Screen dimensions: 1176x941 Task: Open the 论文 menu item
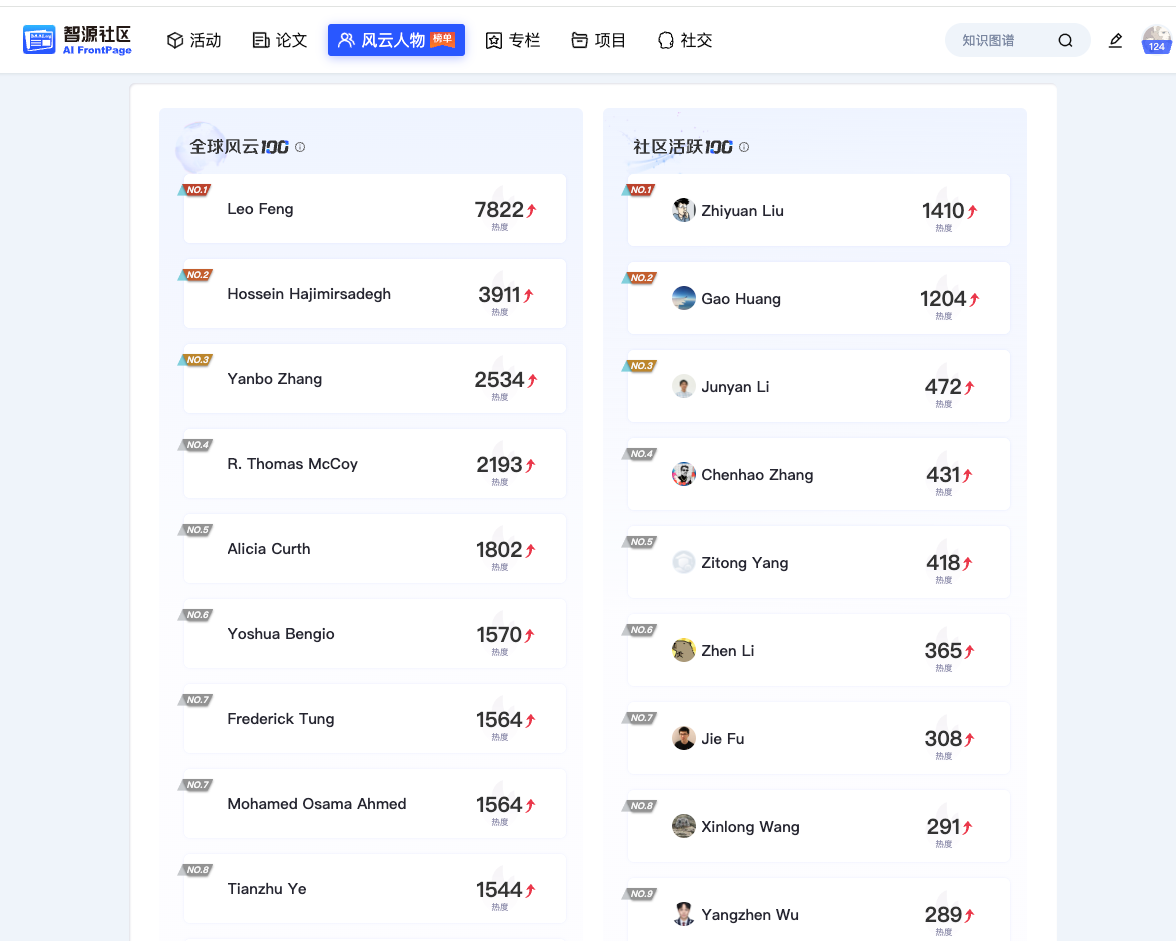click(280, 40)
